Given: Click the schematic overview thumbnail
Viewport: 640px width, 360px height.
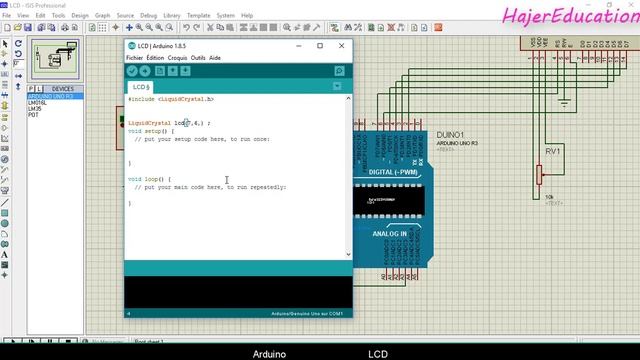Looking at the screenshot, I should (55, 59).
